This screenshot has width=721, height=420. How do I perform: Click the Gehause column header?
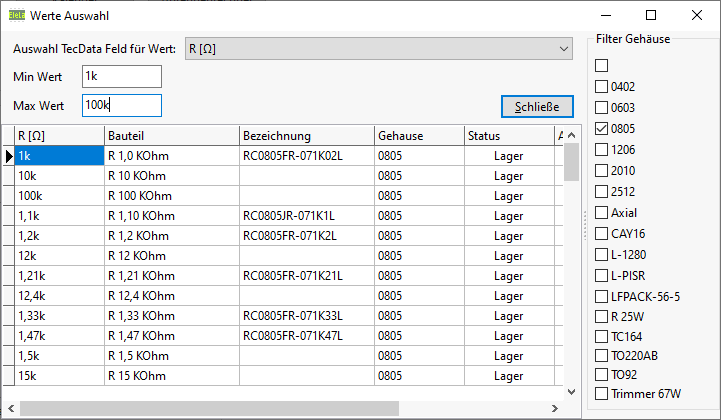417,136
